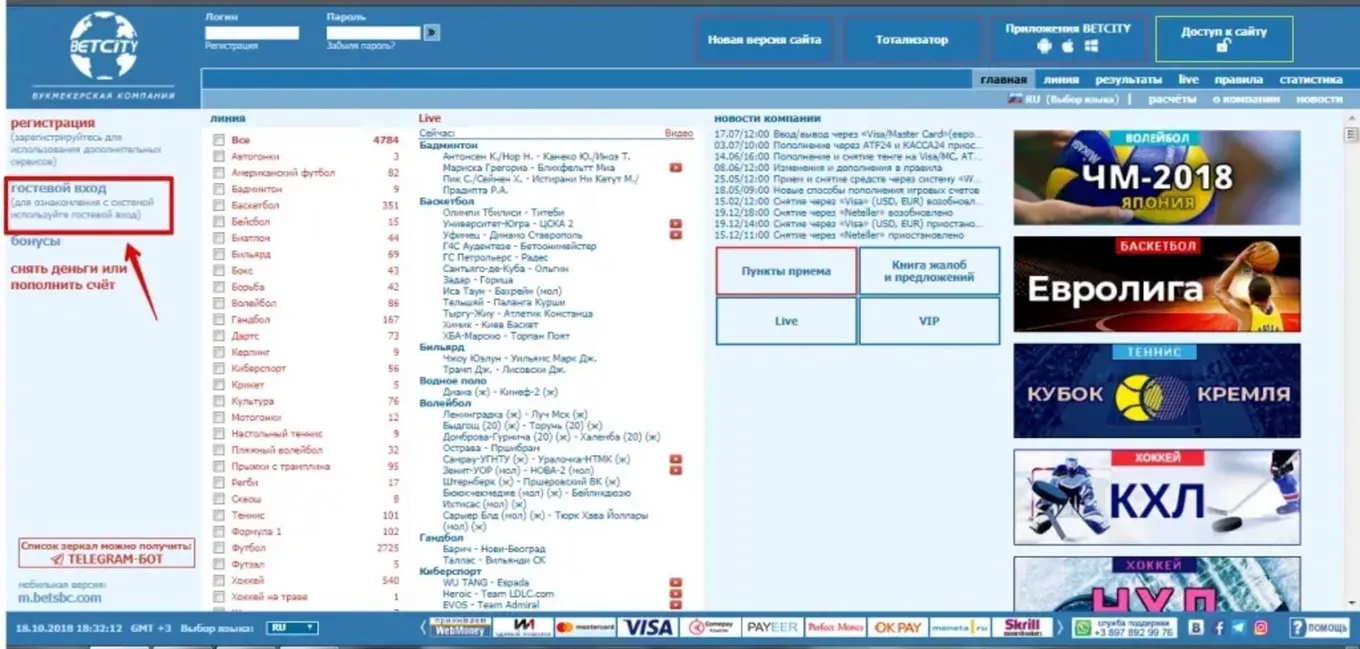Open the Android app icon
1360x649 pixels.
point(1044,47)
